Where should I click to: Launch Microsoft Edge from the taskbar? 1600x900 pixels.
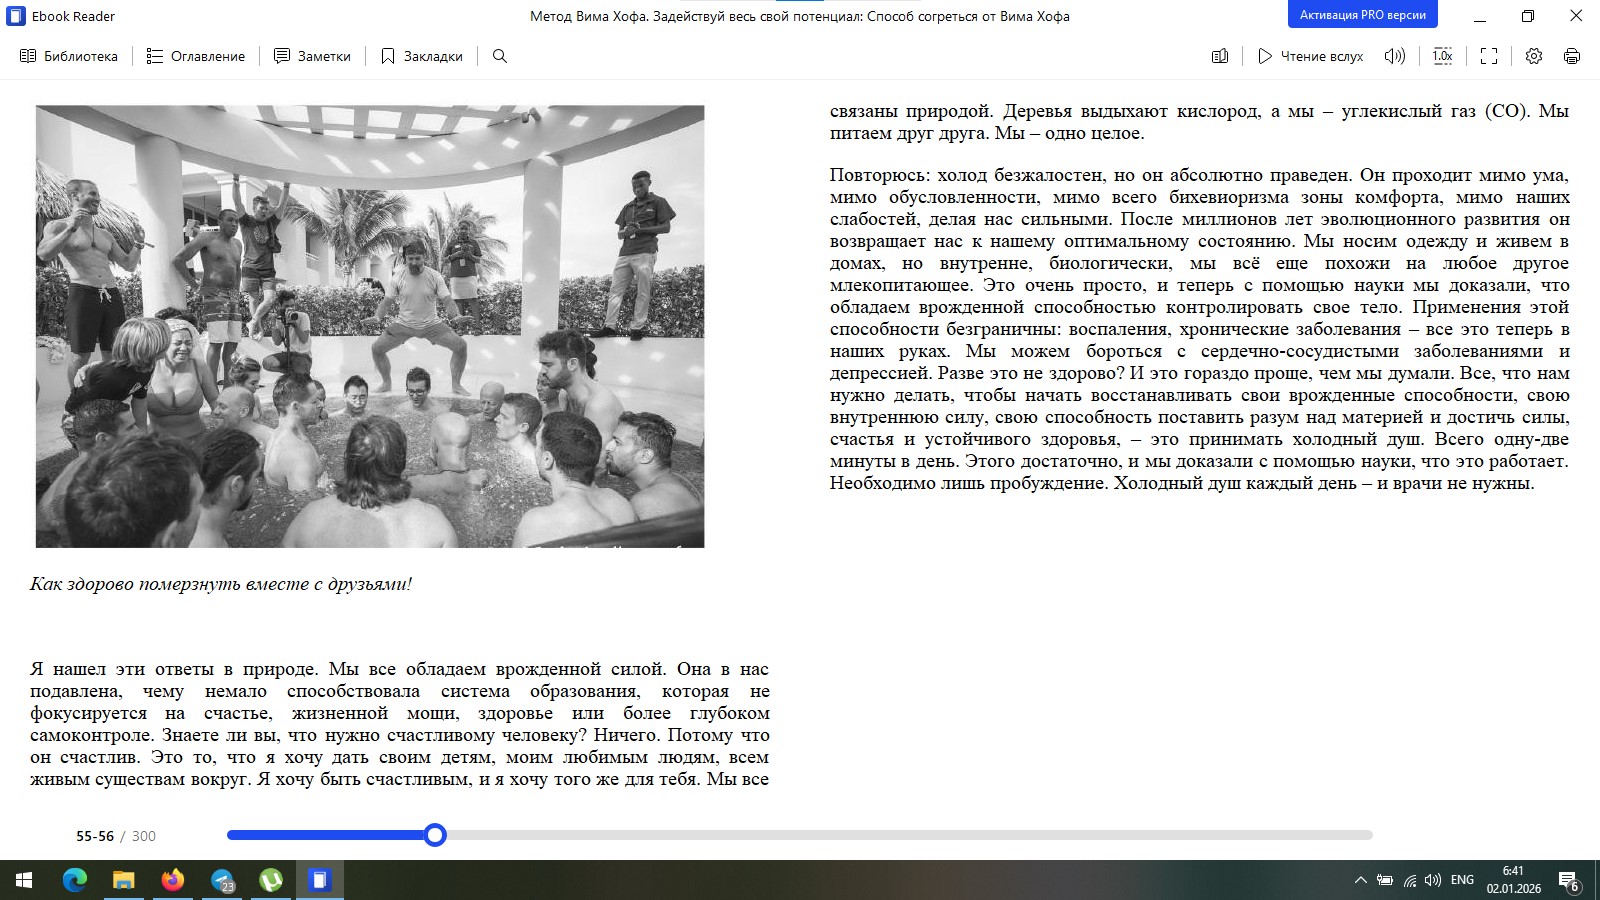tap(75, 880)
